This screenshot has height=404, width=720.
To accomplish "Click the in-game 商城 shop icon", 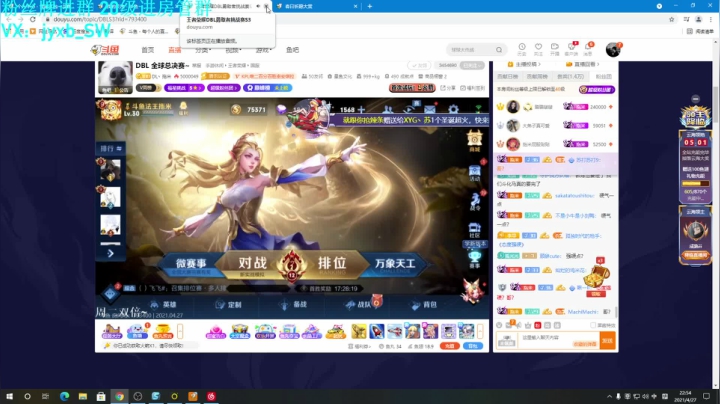I will [474, 140].
